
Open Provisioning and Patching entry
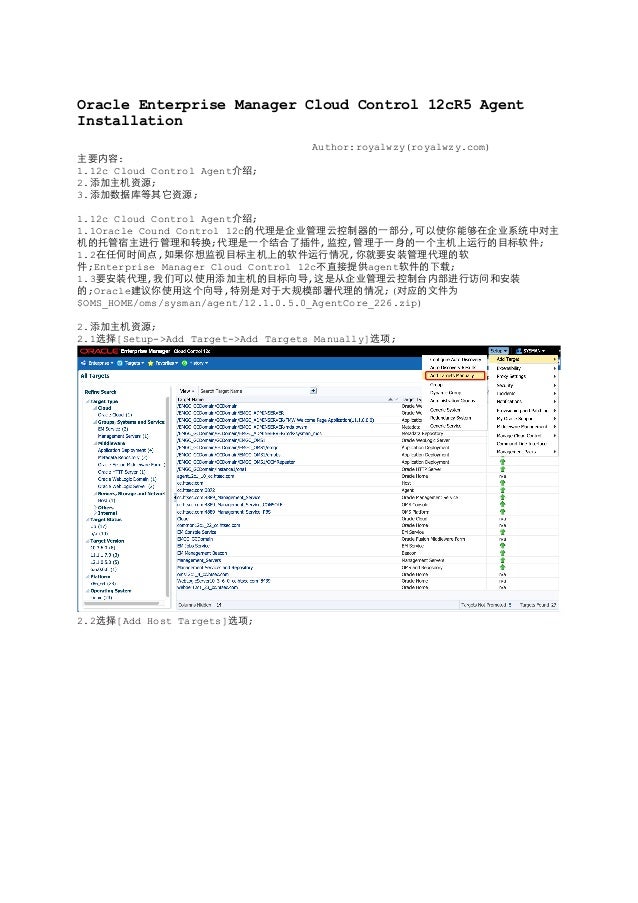(x=523, y=410)
